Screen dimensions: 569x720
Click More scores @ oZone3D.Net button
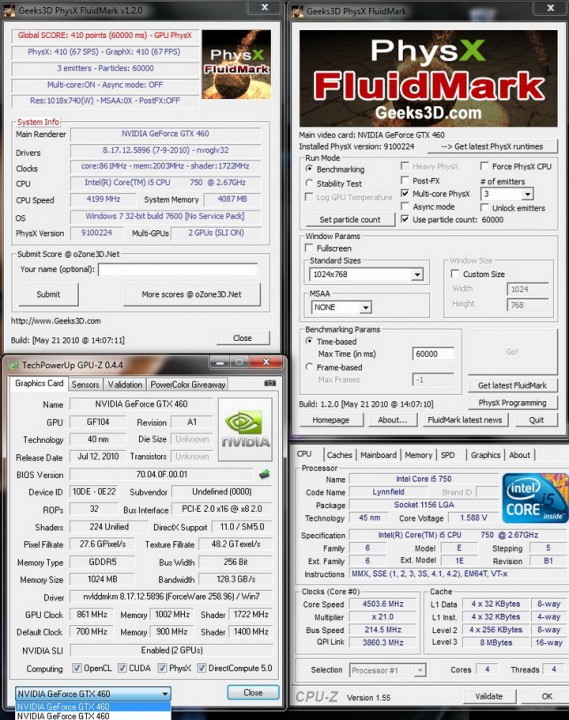(192, 294)
